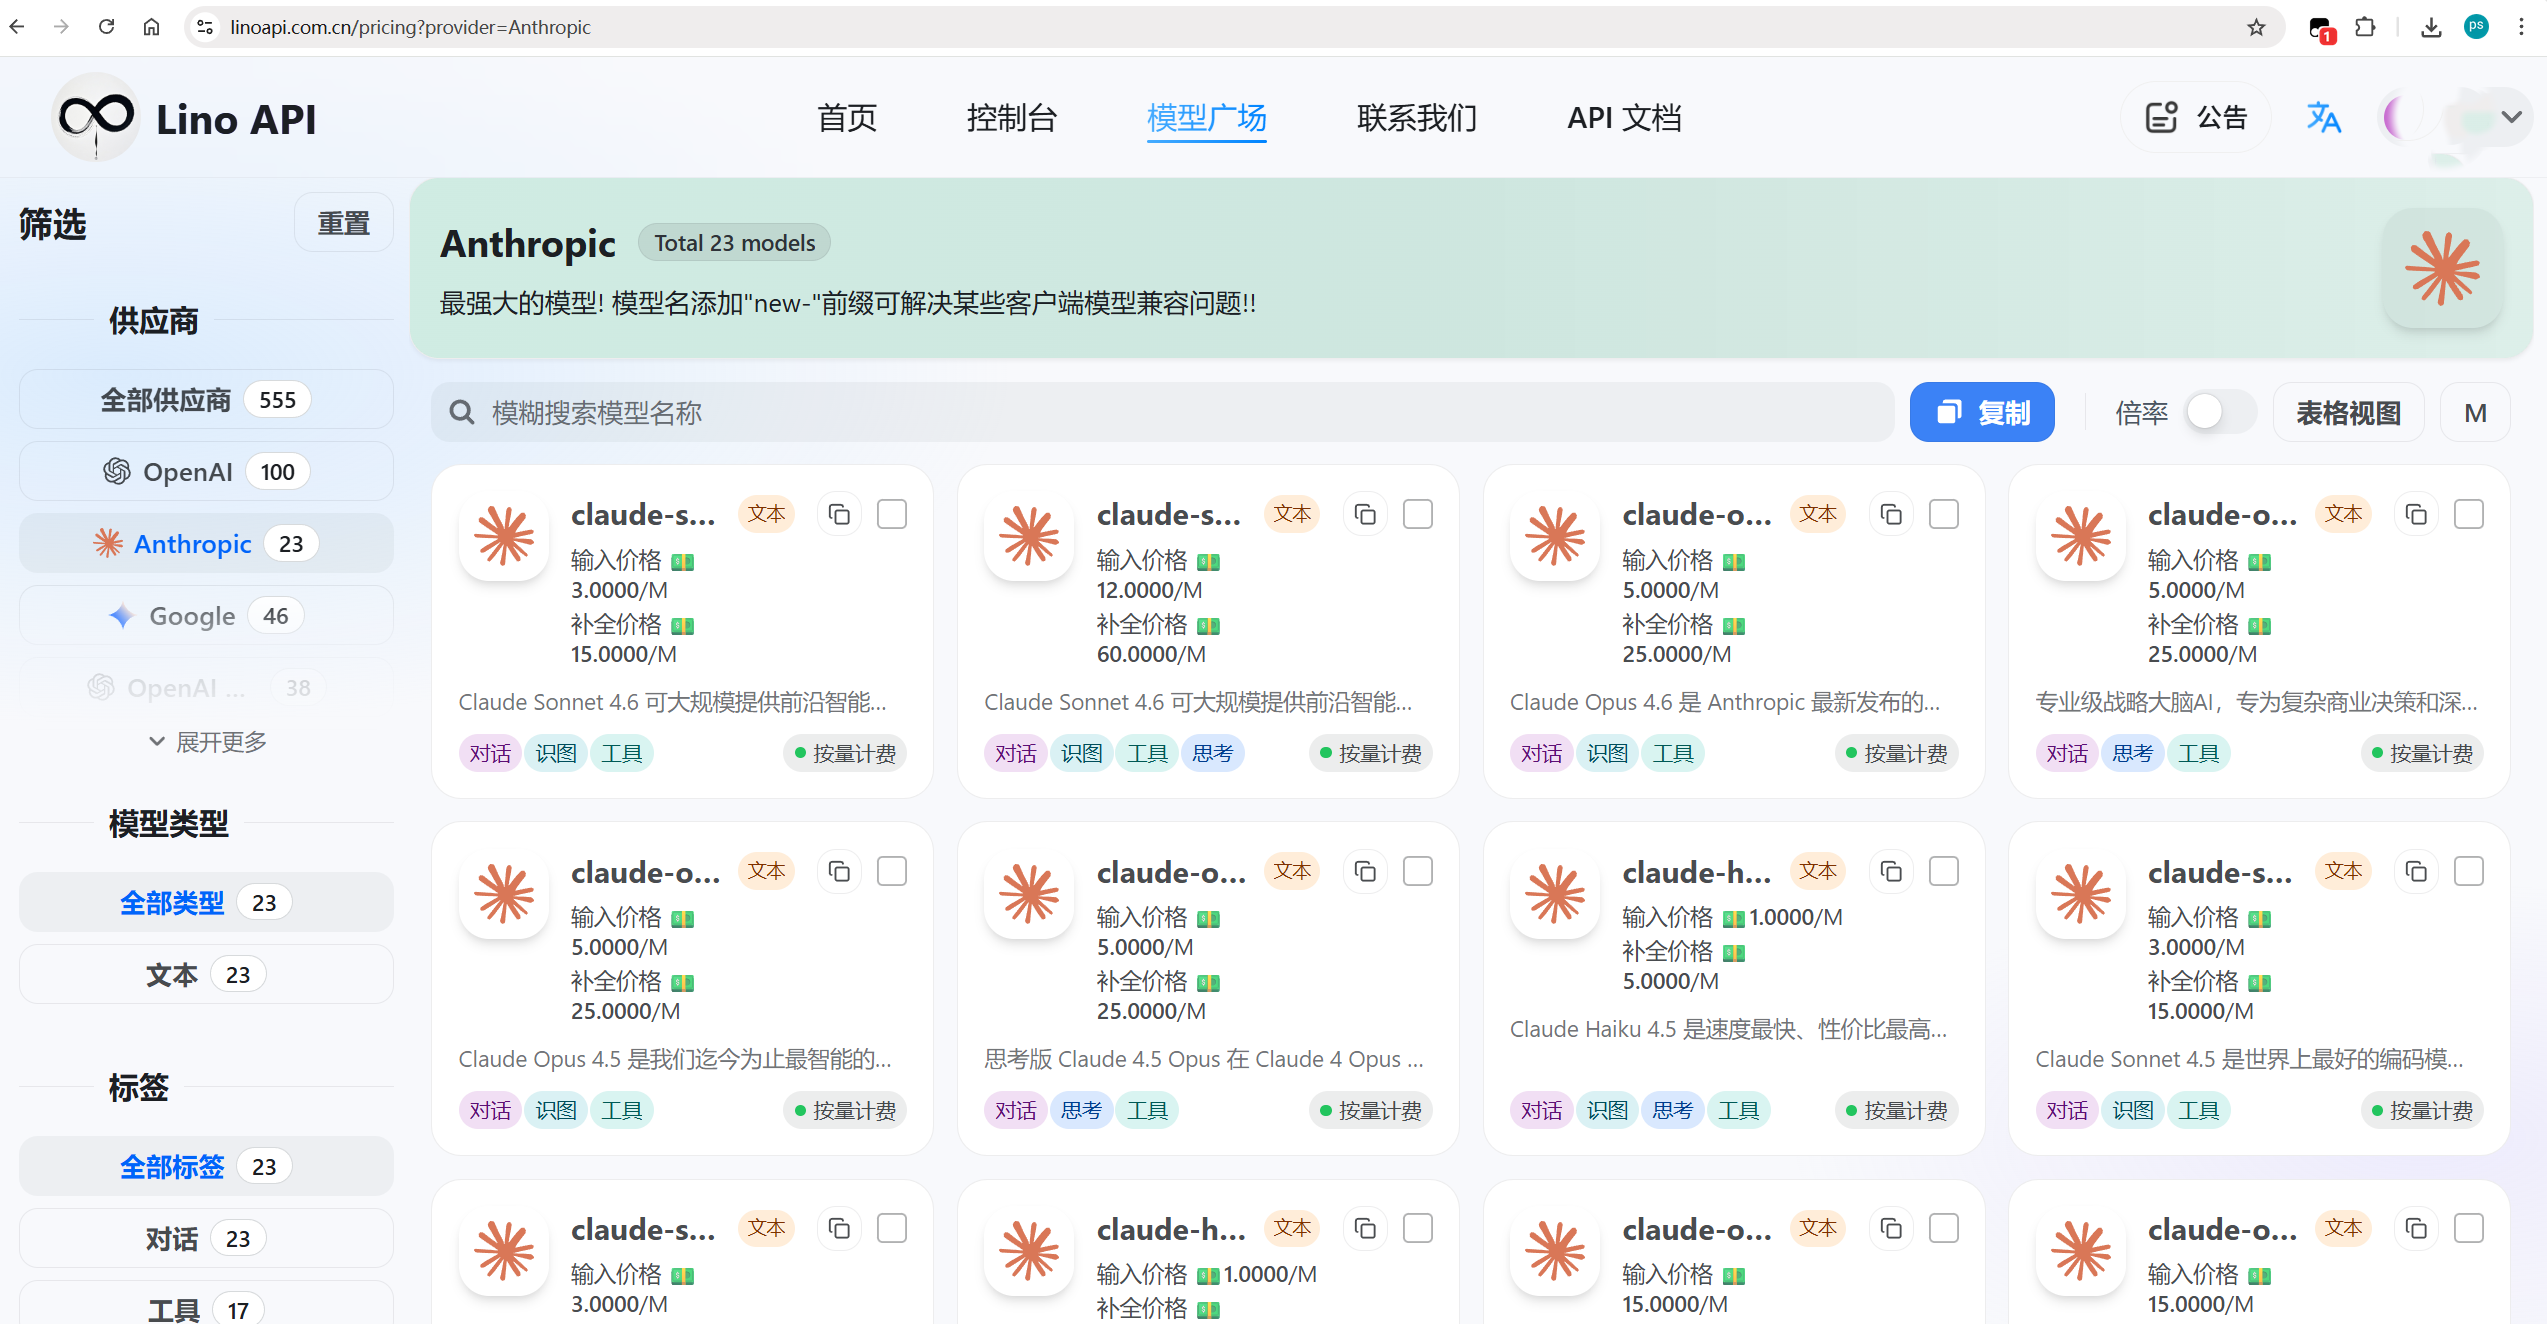Filter by the 对话 tag in the sidebar
The height and width of the screenshot is (1324, 2547).
(206, 1238)
